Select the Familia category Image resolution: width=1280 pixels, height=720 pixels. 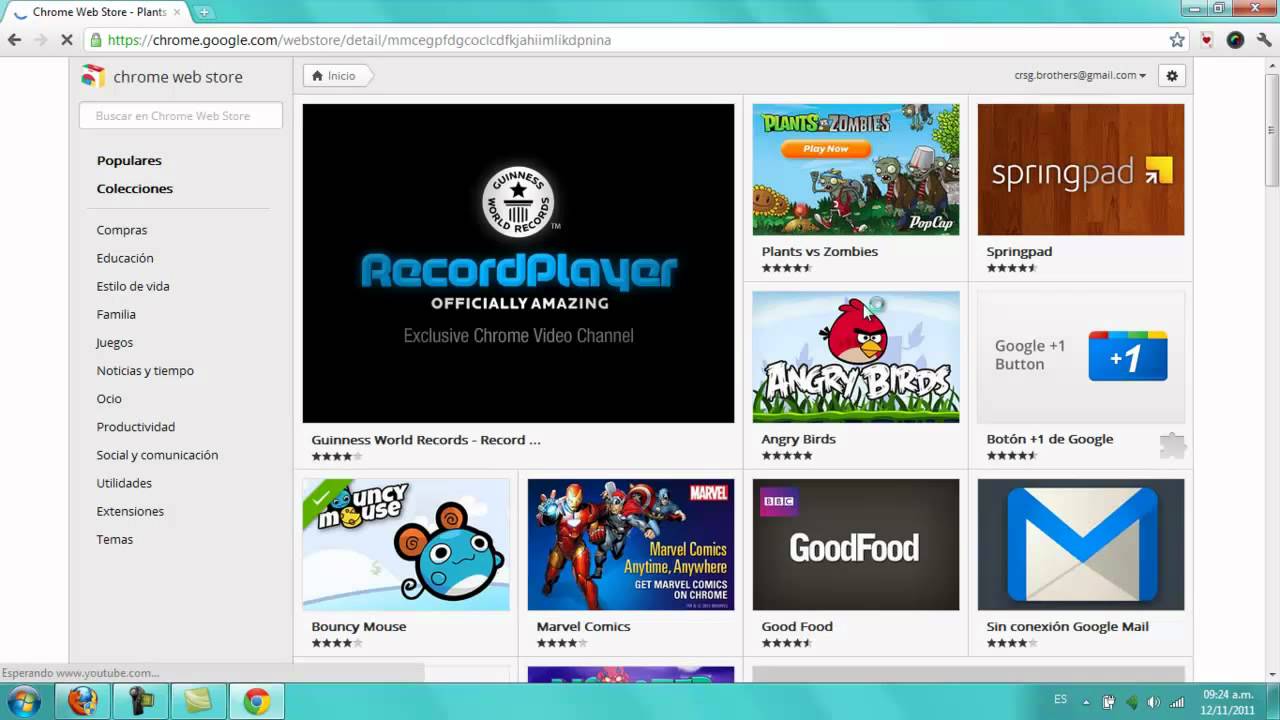pos(116,314)
